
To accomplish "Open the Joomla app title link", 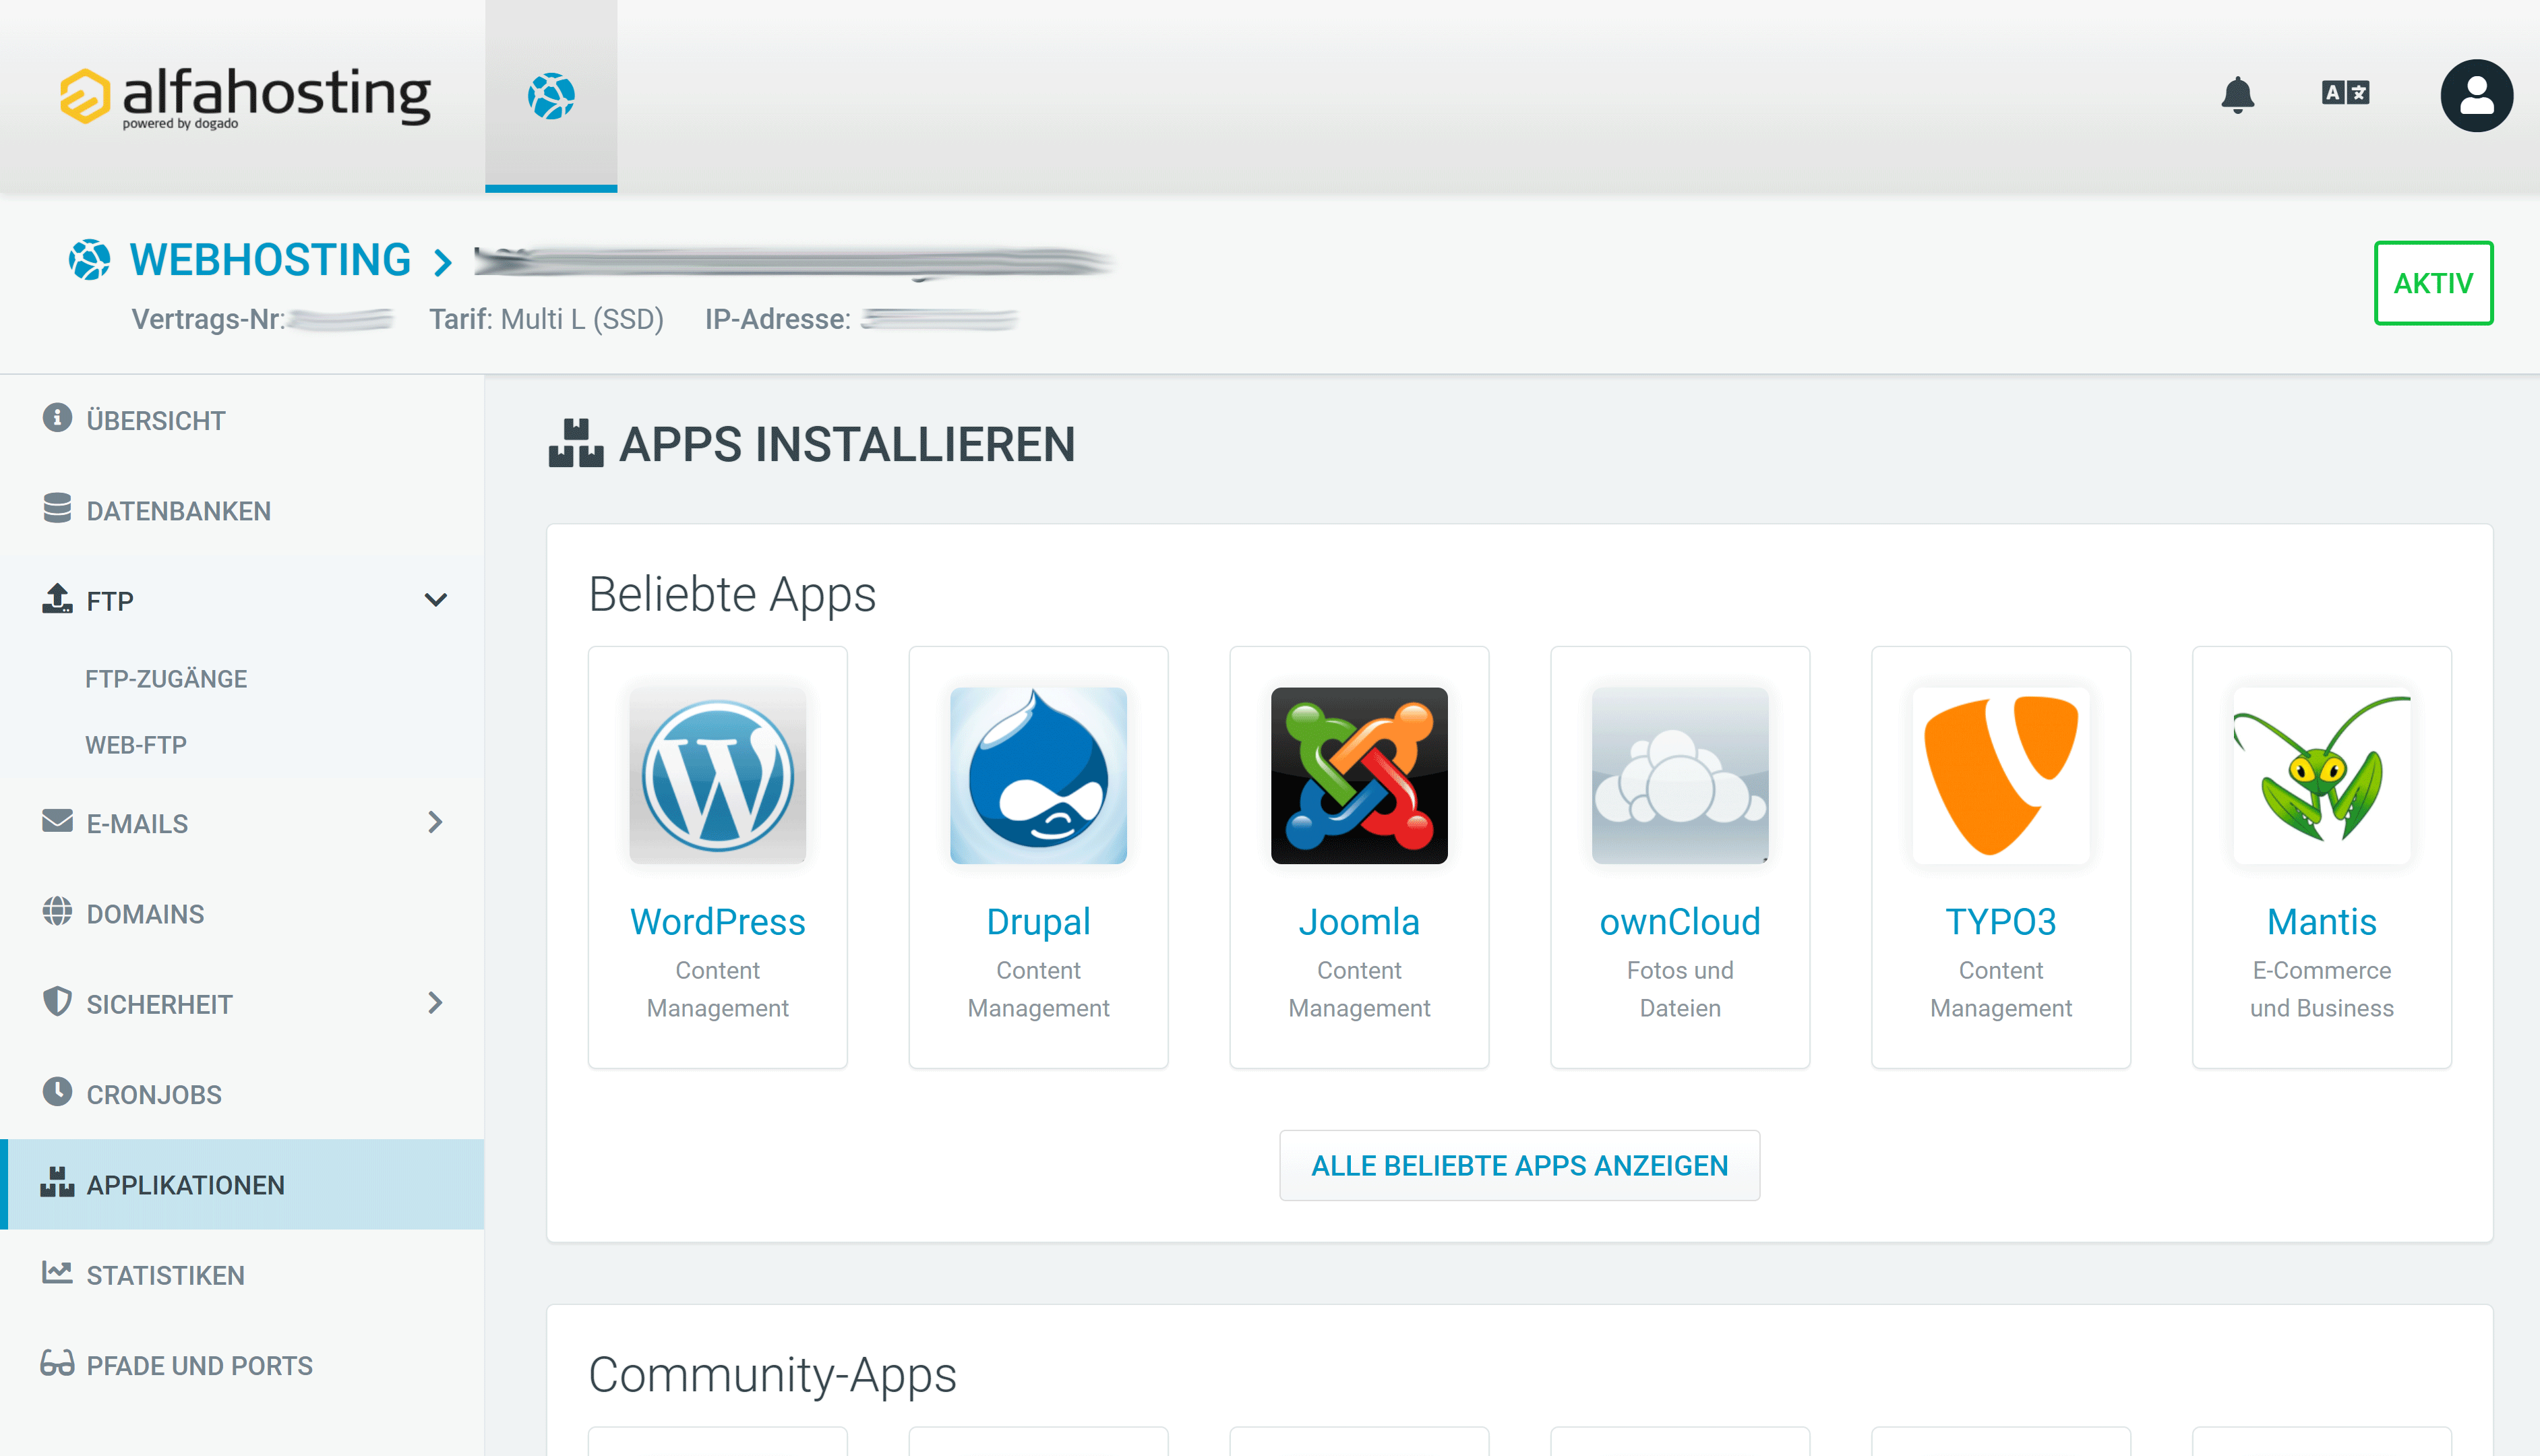I will [x=1359, y=922].
